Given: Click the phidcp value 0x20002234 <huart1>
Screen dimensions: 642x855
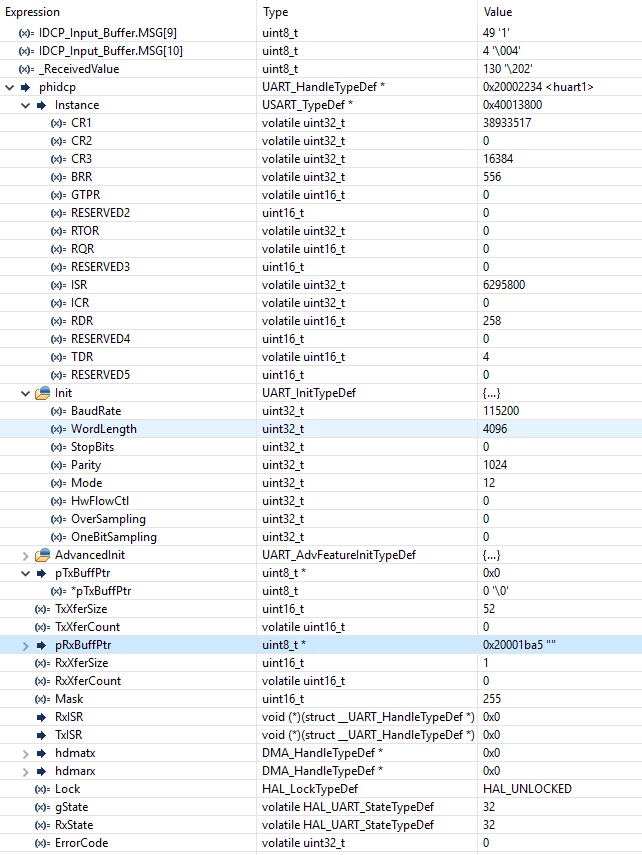Looking at the screenshot, I should point(538,87).
